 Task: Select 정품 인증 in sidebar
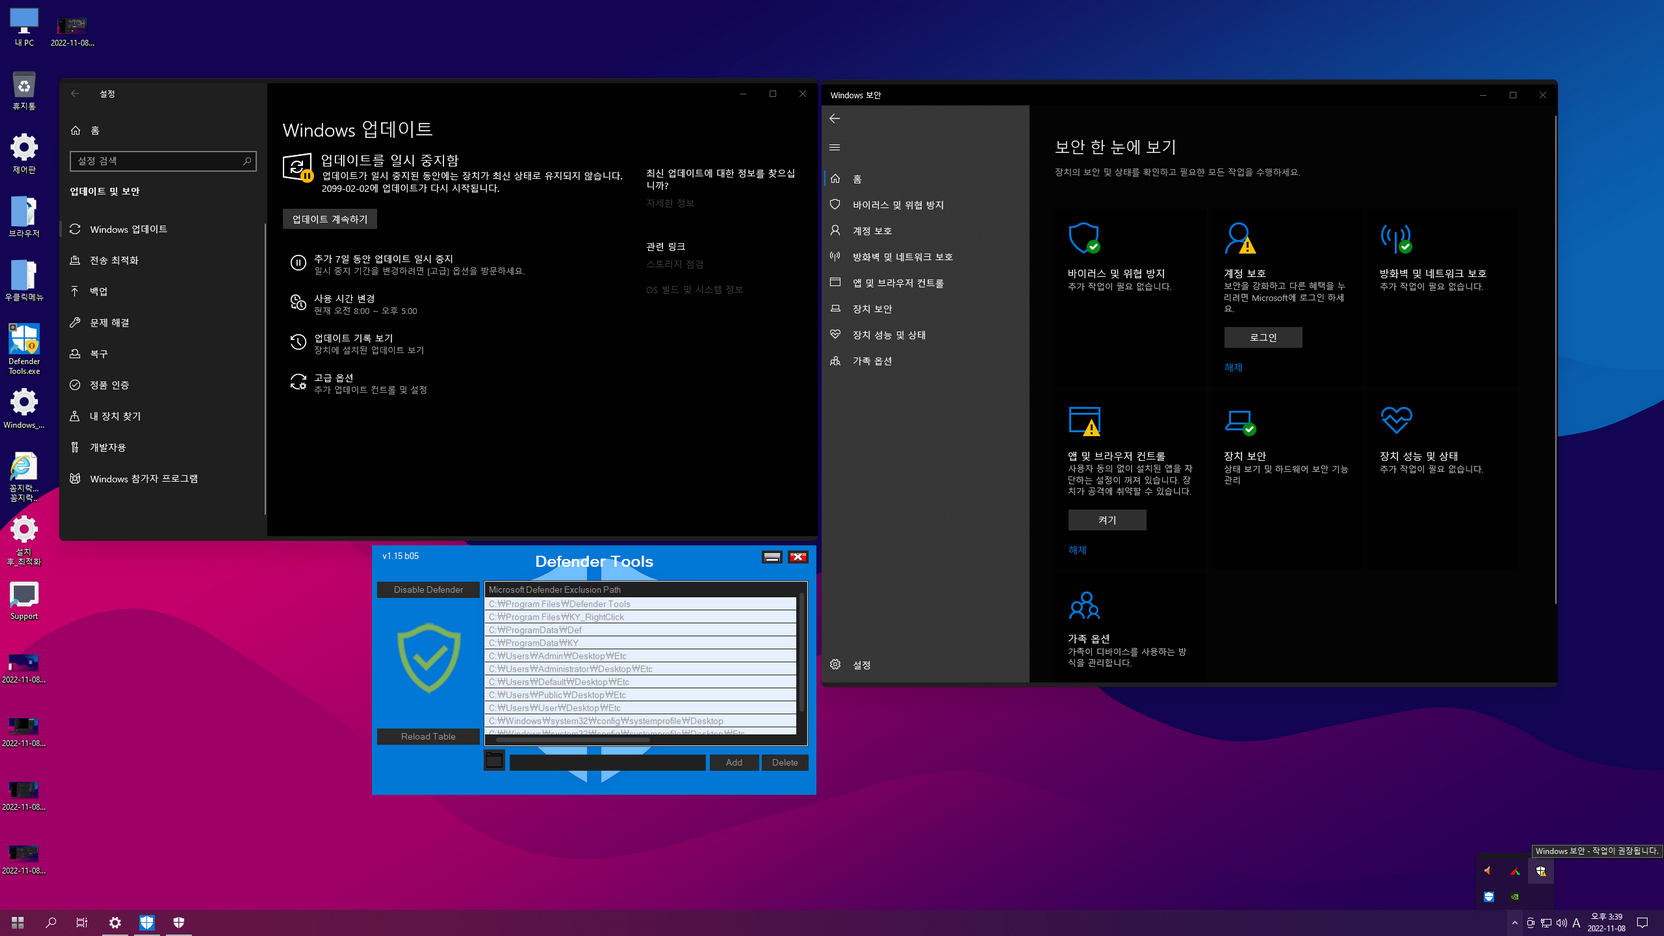[x=163, y=384]
